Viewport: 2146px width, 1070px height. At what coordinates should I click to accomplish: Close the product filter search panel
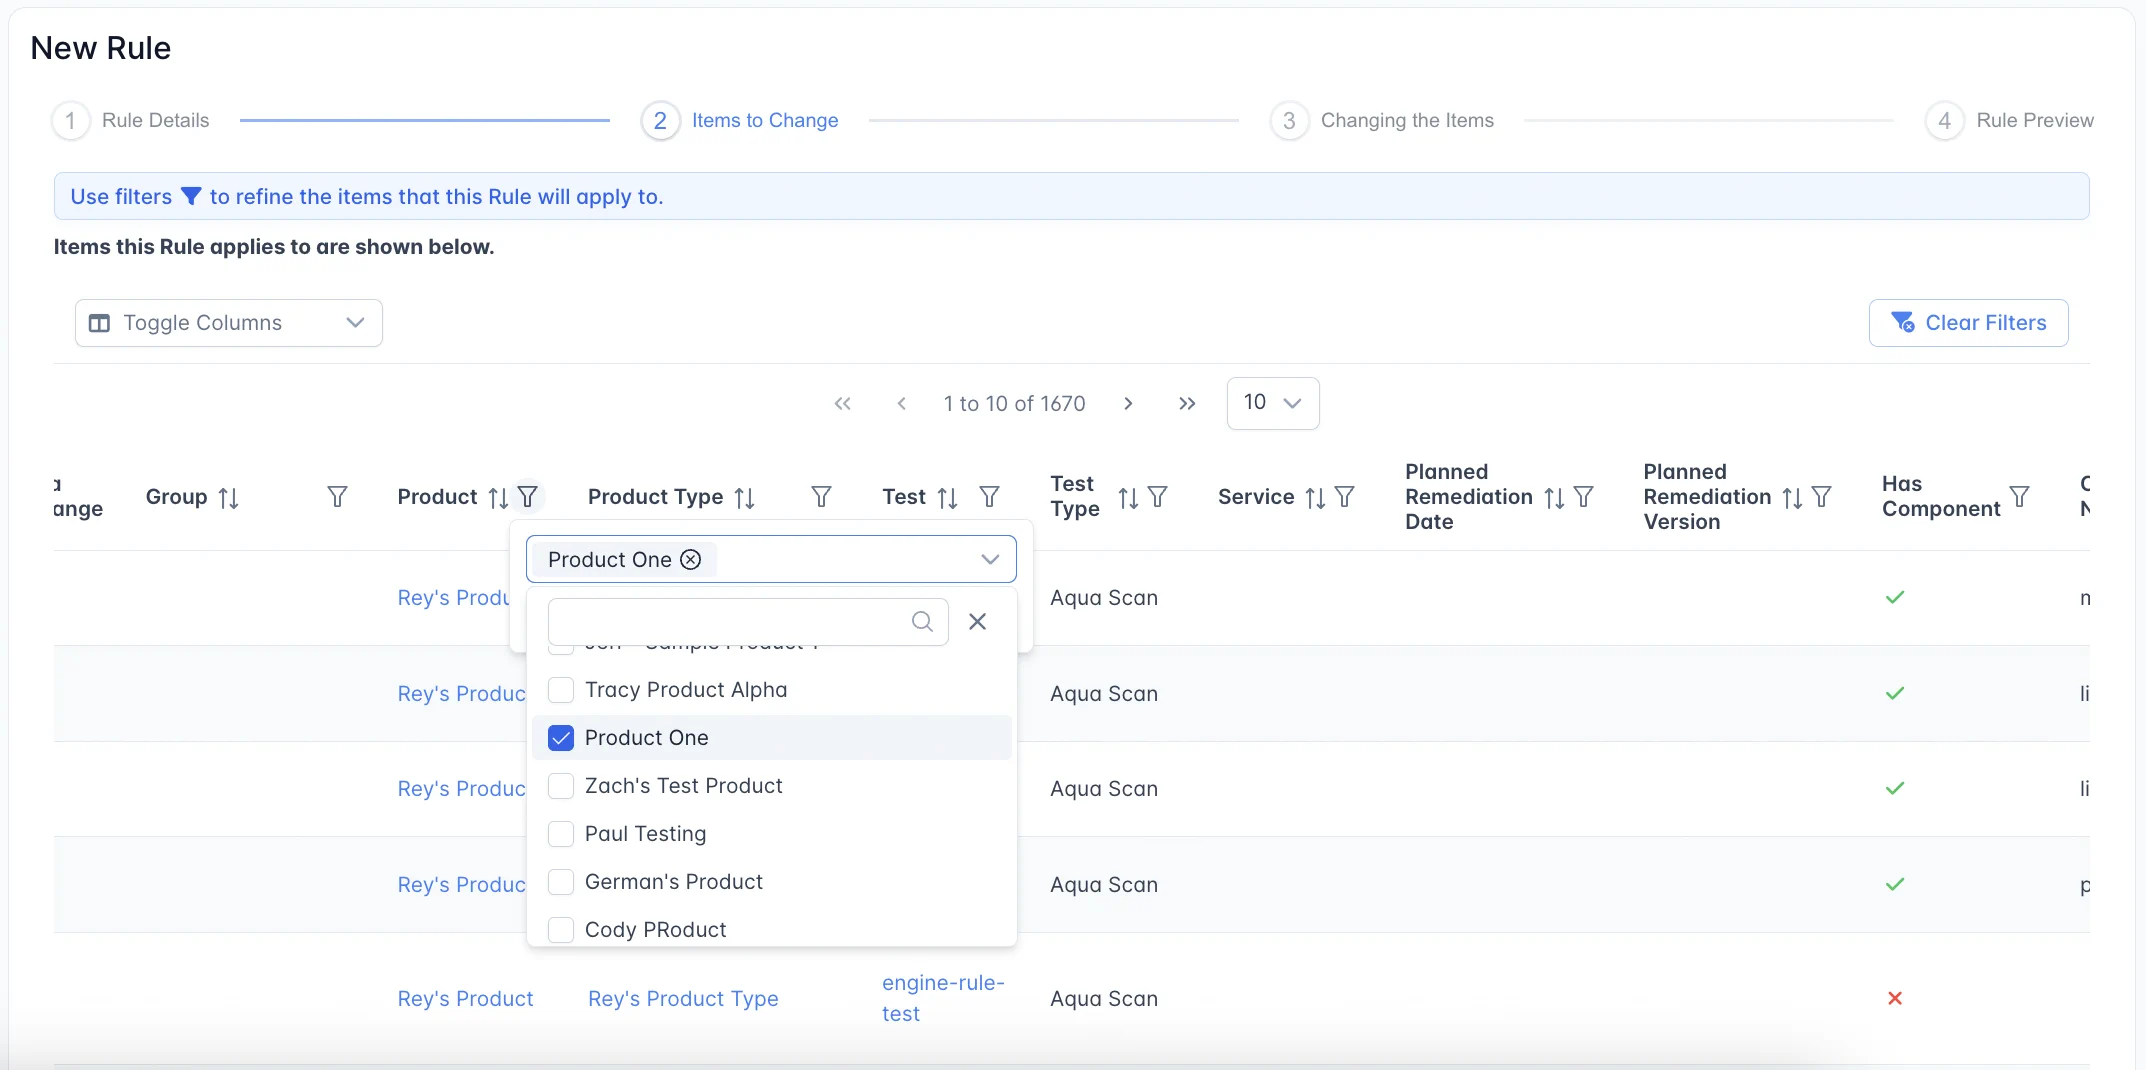point(977,622)
